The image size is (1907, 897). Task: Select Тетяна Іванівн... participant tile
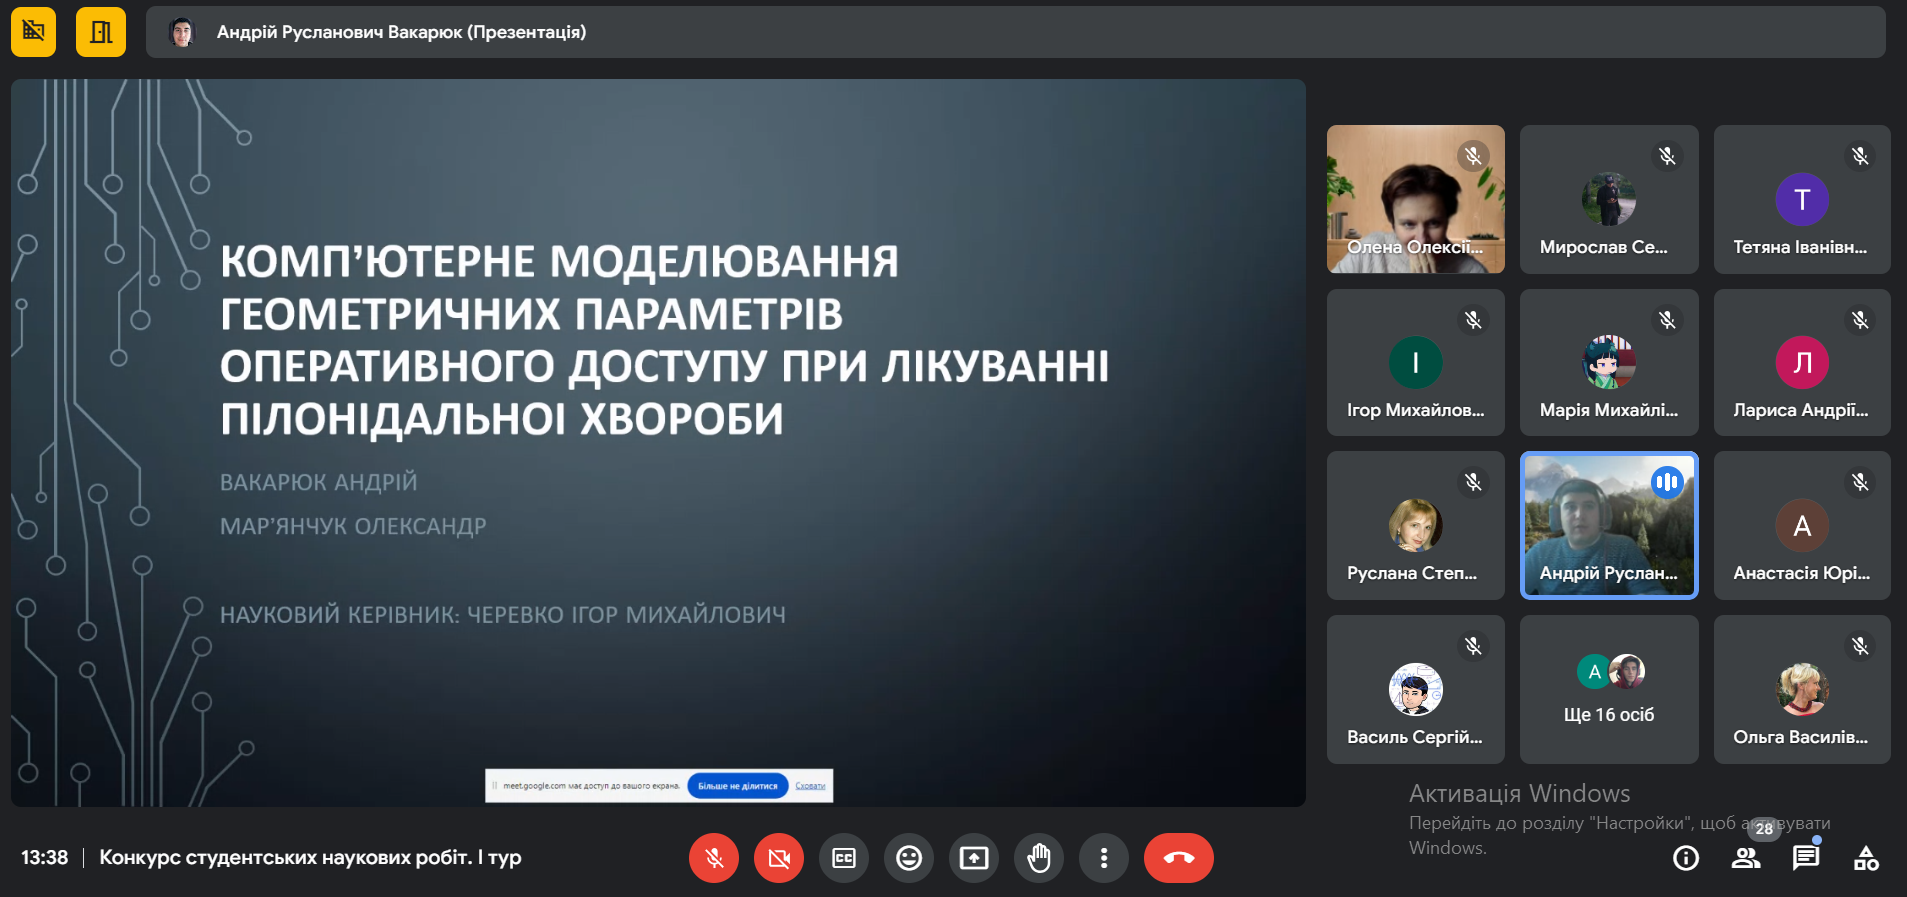click(x=1802, y=199)
